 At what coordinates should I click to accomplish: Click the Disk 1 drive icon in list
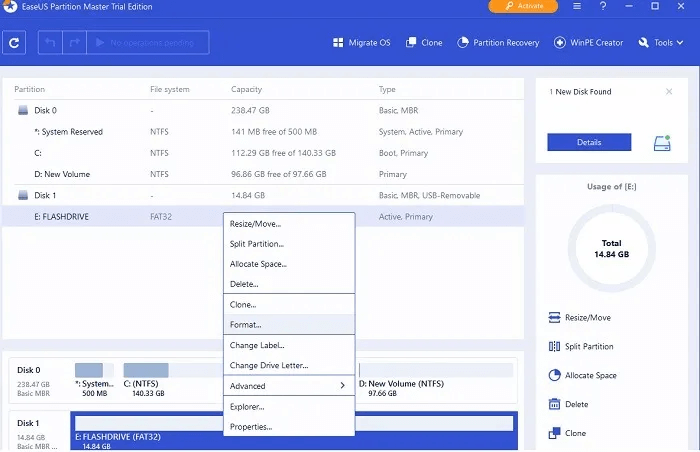pyautogui.click(x=23, y=195)
